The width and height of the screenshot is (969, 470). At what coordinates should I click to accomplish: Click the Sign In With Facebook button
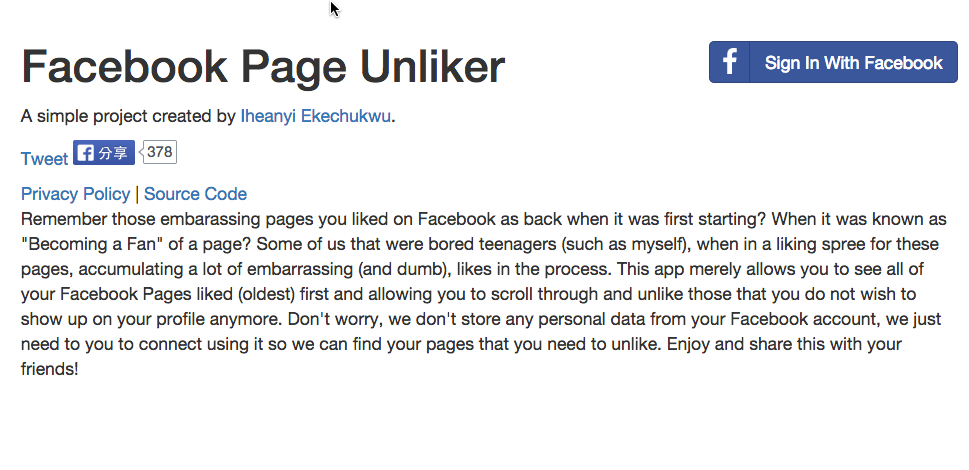point(832,62)
